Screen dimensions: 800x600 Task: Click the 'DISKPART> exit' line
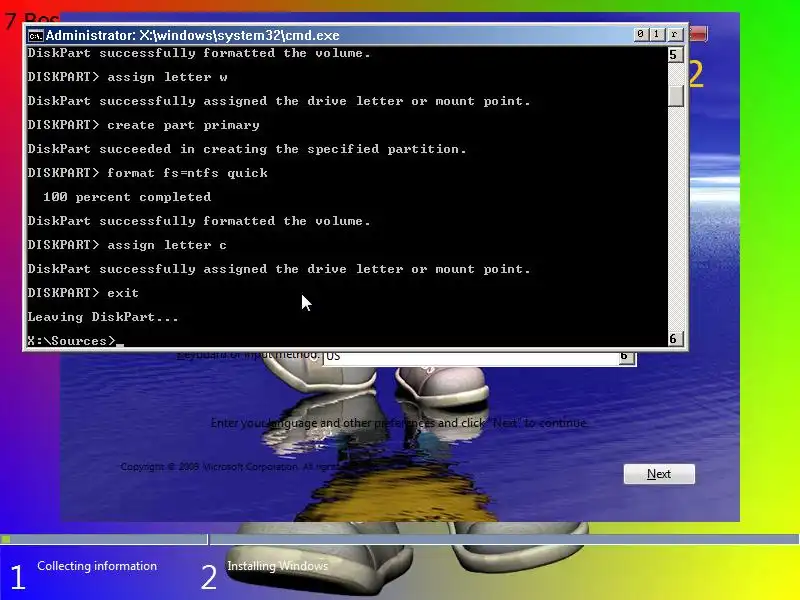pos(83,293)
